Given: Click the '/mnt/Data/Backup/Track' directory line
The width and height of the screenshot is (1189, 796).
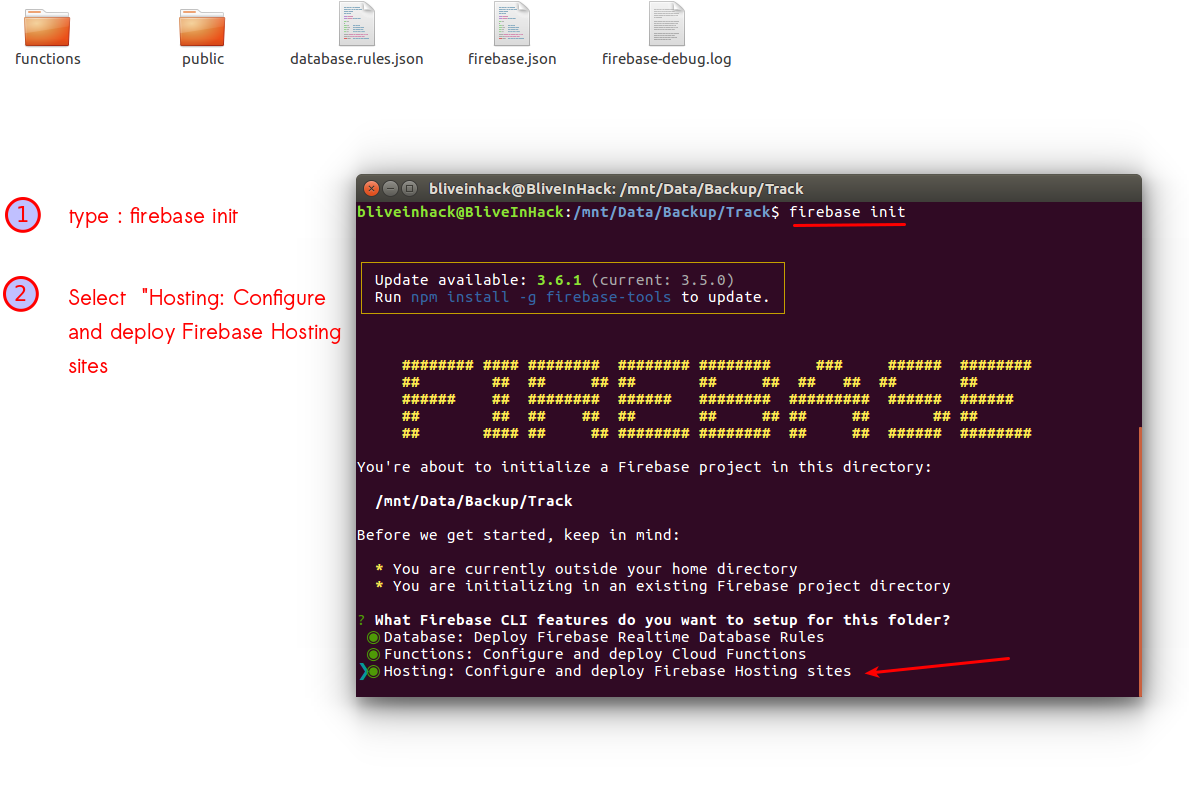Looking at the screenshot, I should click(x=474, y=501).
